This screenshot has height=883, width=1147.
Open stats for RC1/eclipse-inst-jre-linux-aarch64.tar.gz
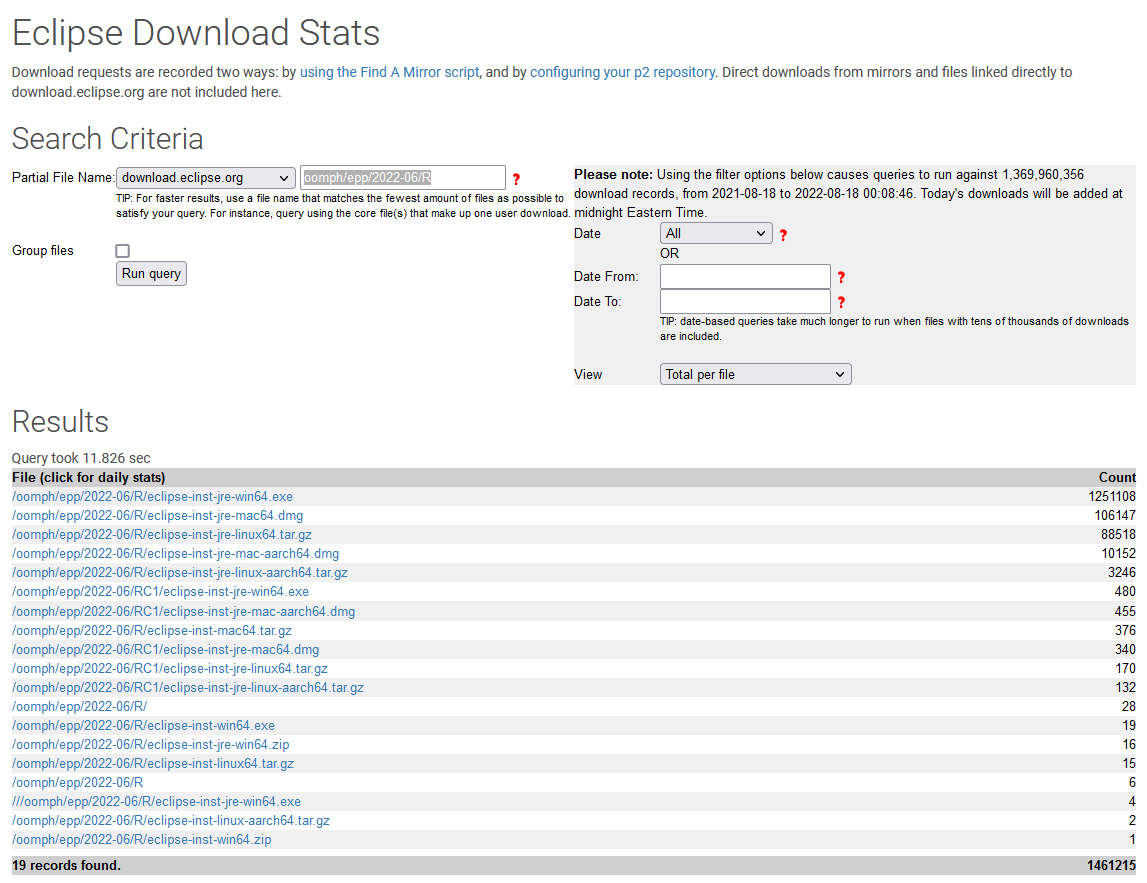pyautogui.click(x=188, y=688)
